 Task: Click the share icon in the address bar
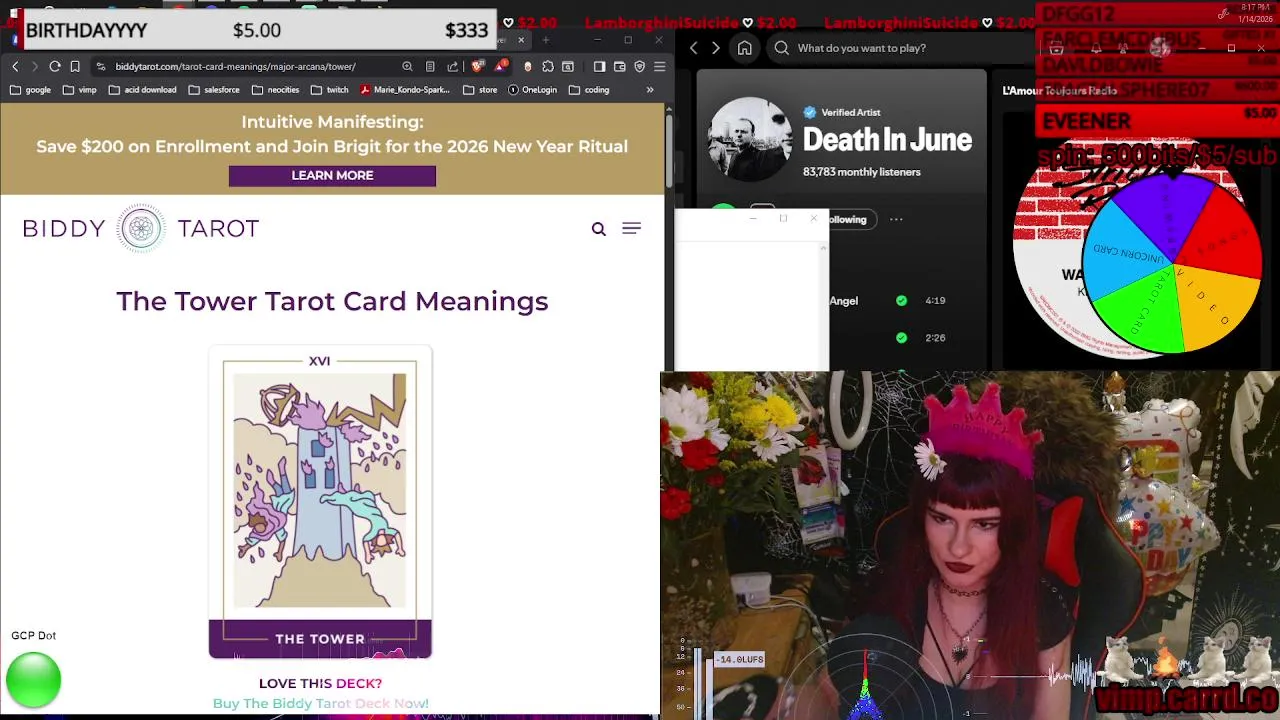[x=452, y=66]
